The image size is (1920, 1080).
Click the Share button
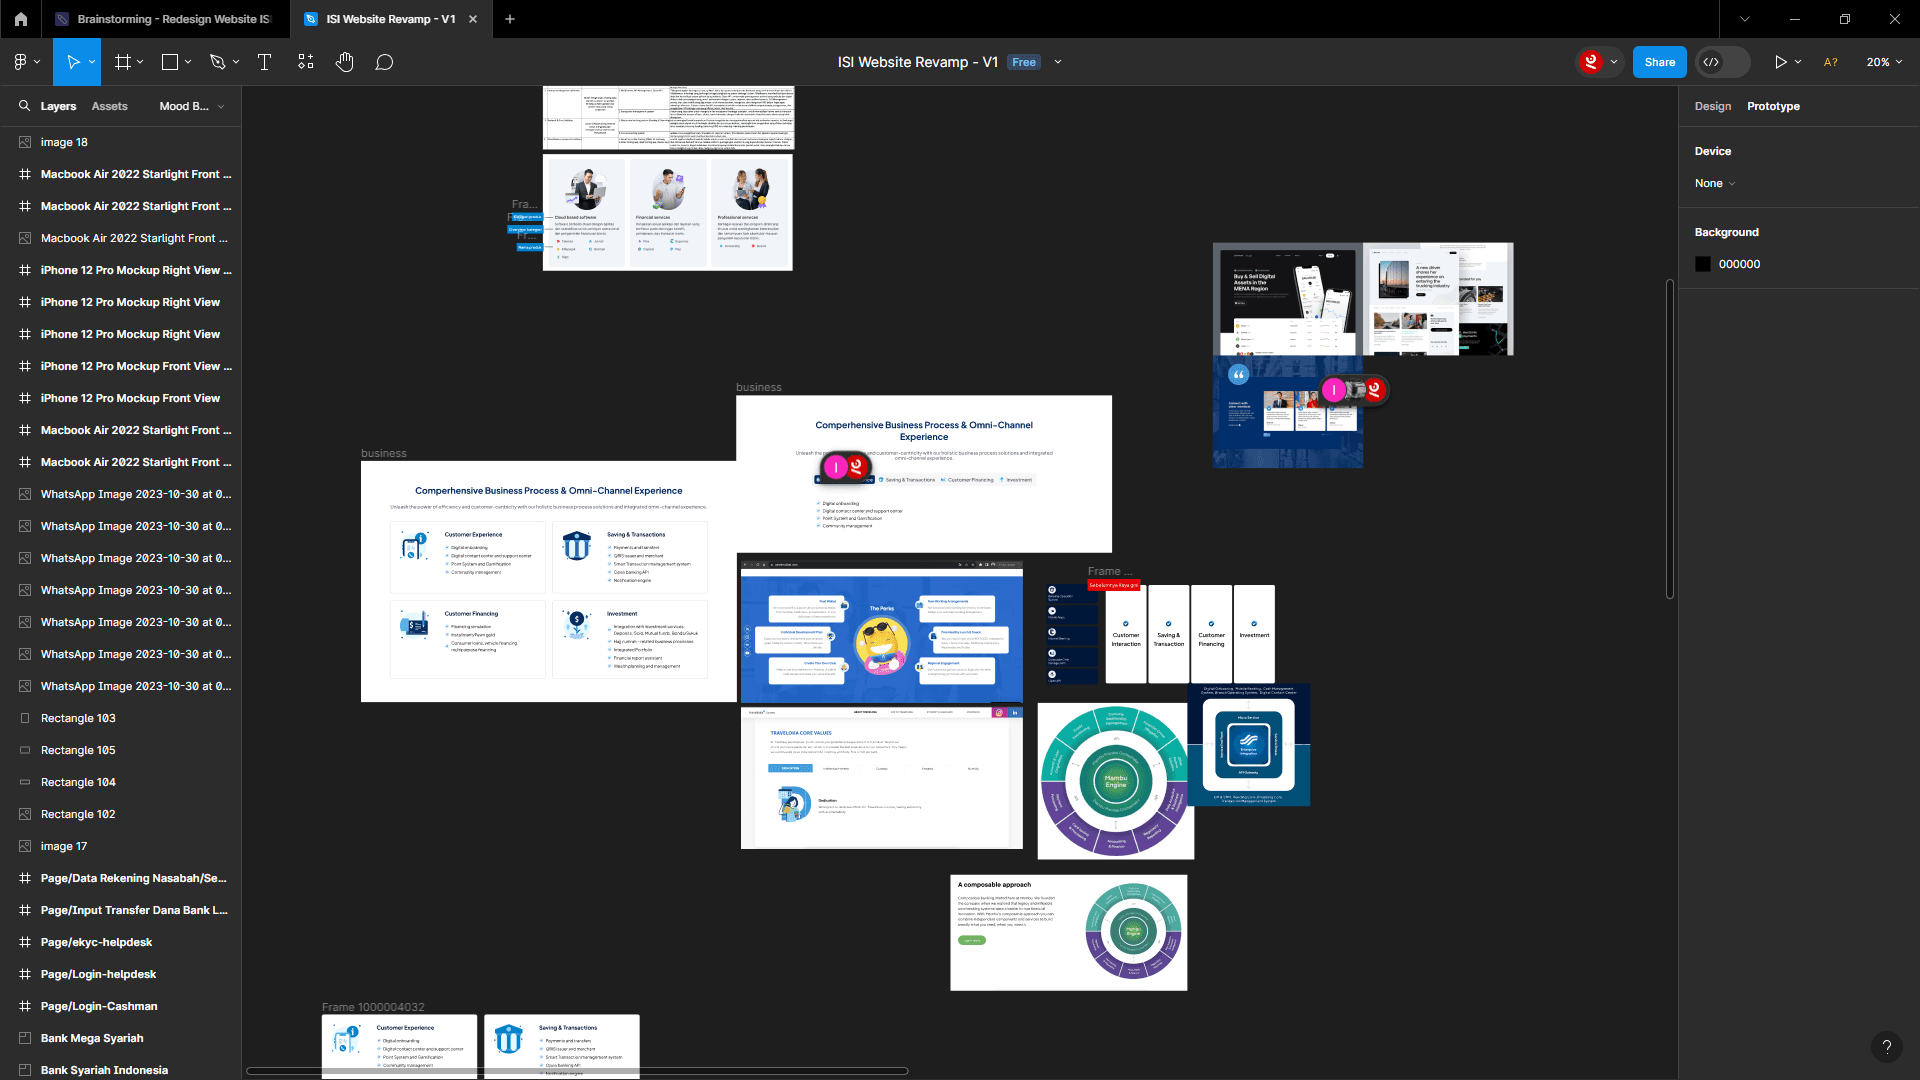tap(1659, 62)
